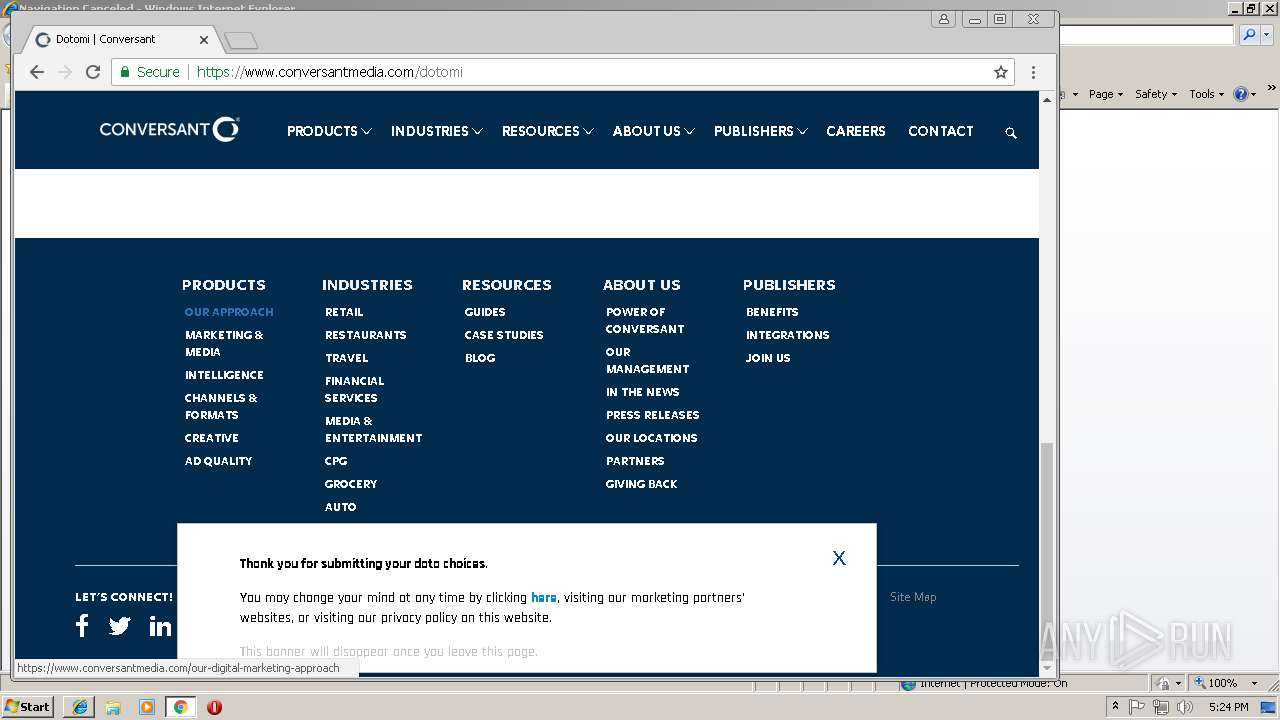Image resolution: width=1280 pixels, height=720 pixels.
Task: Open the Our Management link
Action: click(x=647, y=360)
